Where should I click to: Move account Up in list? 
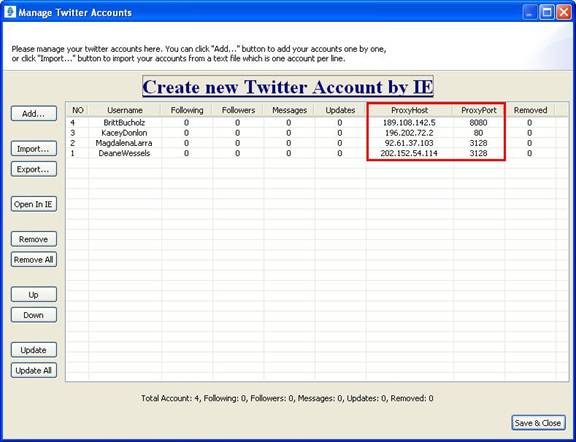point(34,294)
